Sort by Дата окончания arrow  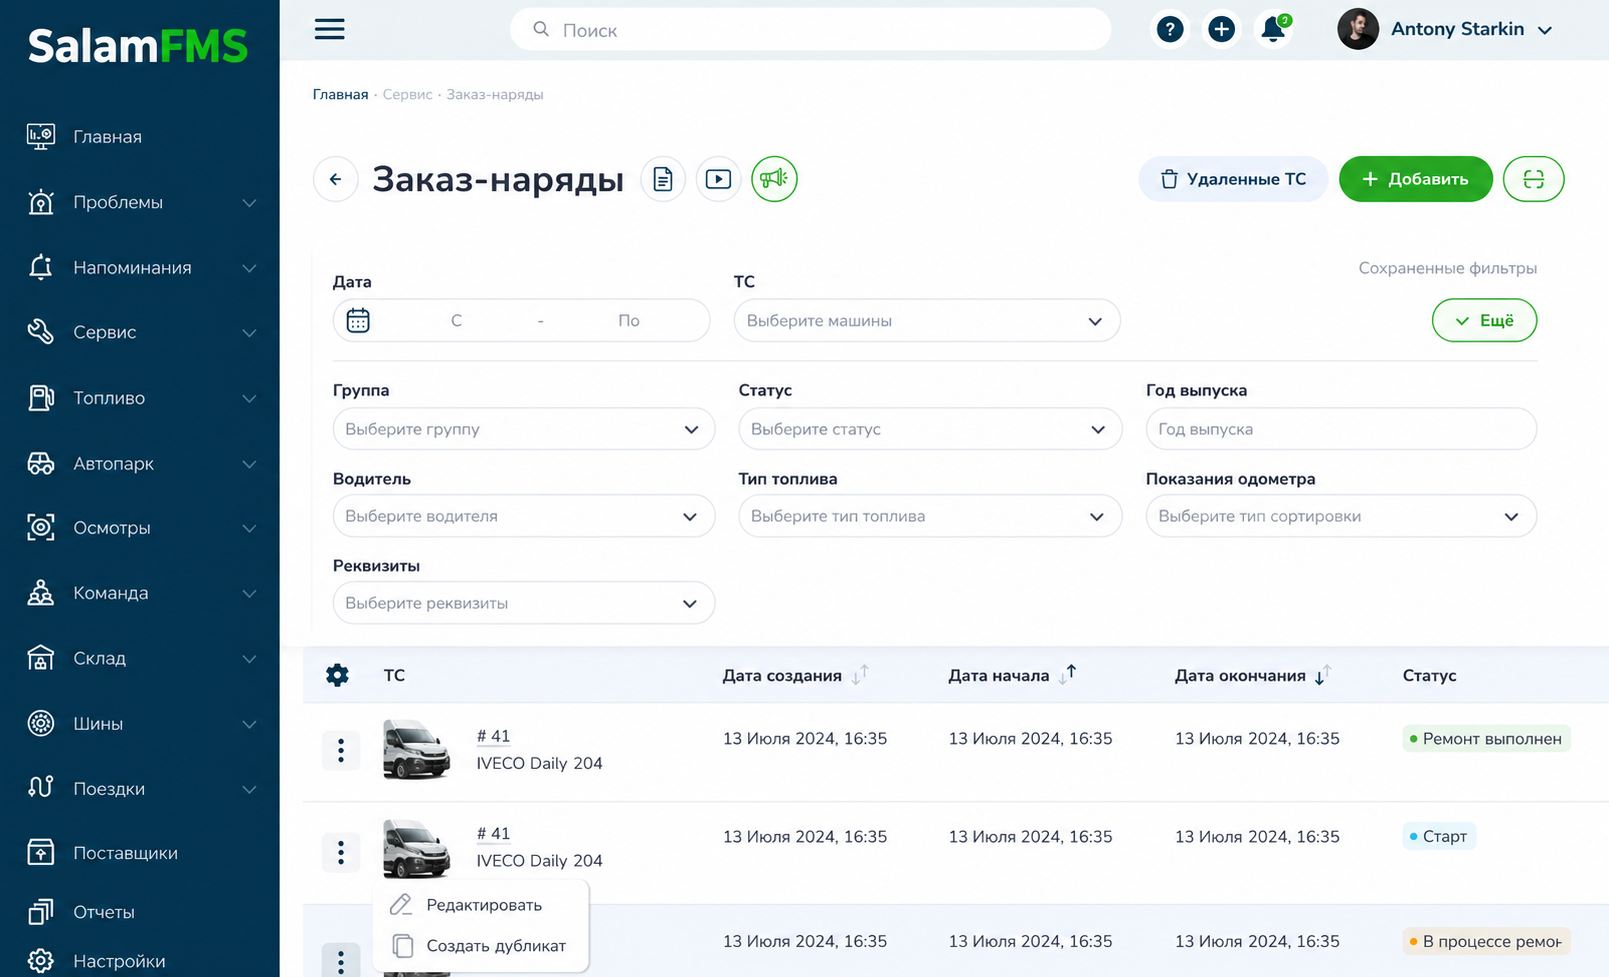pyautogui.click(x=1323, y=675)
